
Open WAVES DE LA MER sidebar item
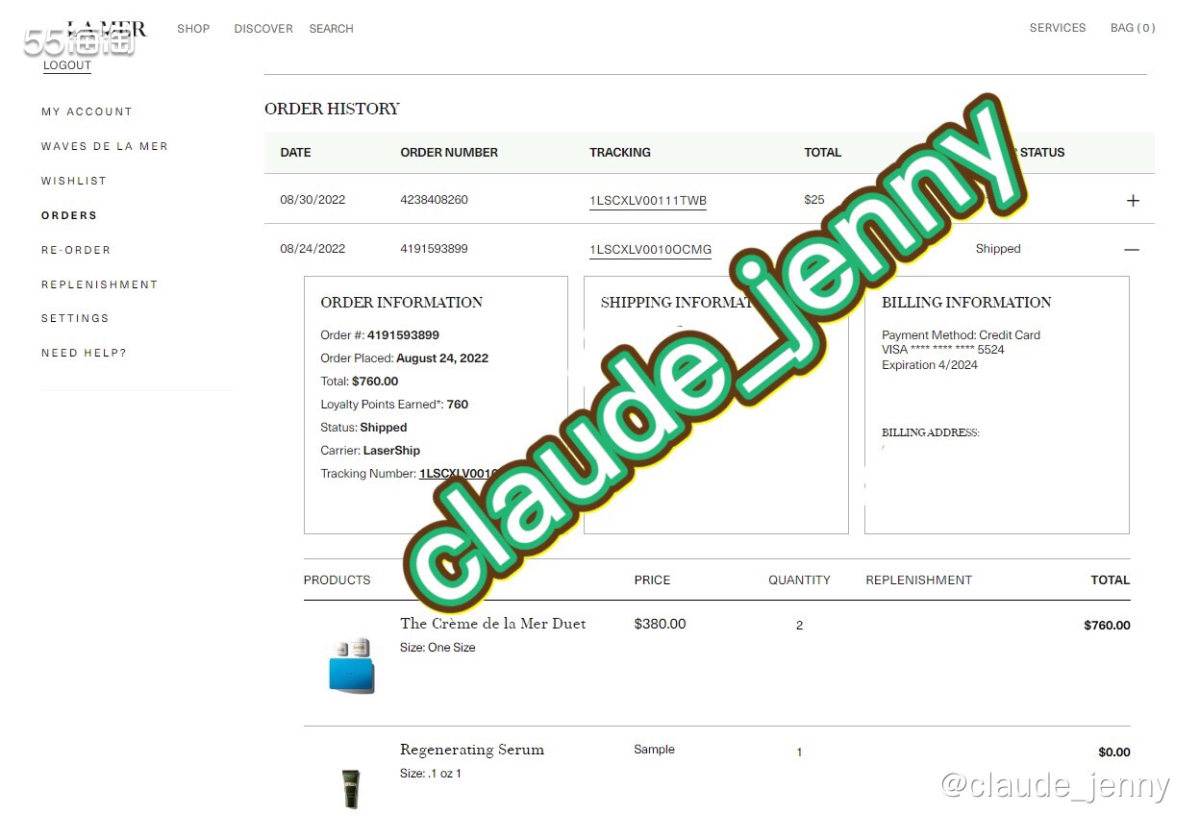[104, 146]
